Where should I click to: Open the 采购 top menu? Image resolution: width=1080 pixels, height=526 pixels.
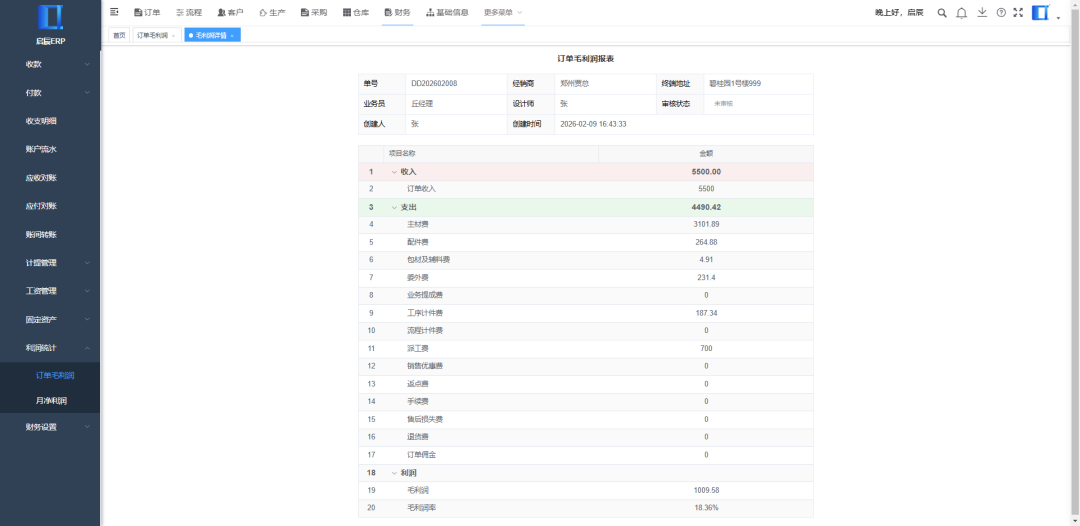(314, 12)
